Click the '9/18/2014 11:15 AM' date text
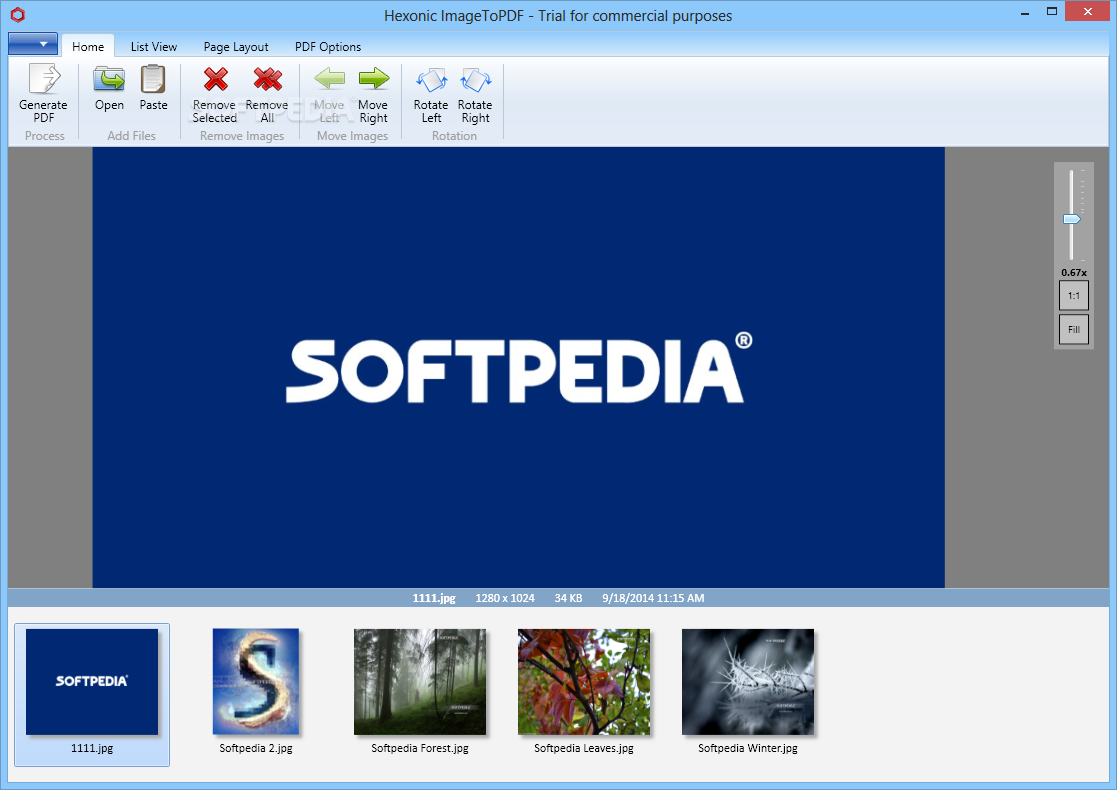This screenshot has width=1117, height=790. (x=653, y=598)
